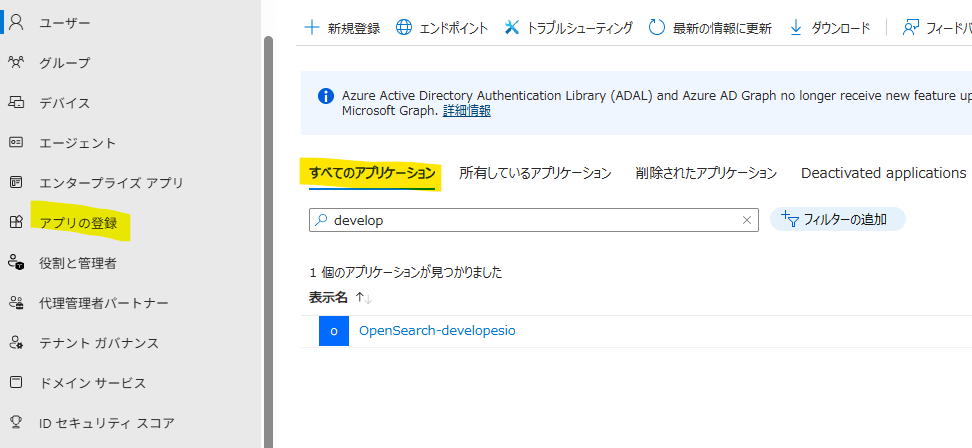Open 役割と管理者 sidebar item
The height and width of the screenshot is (448, 972).
77,263
